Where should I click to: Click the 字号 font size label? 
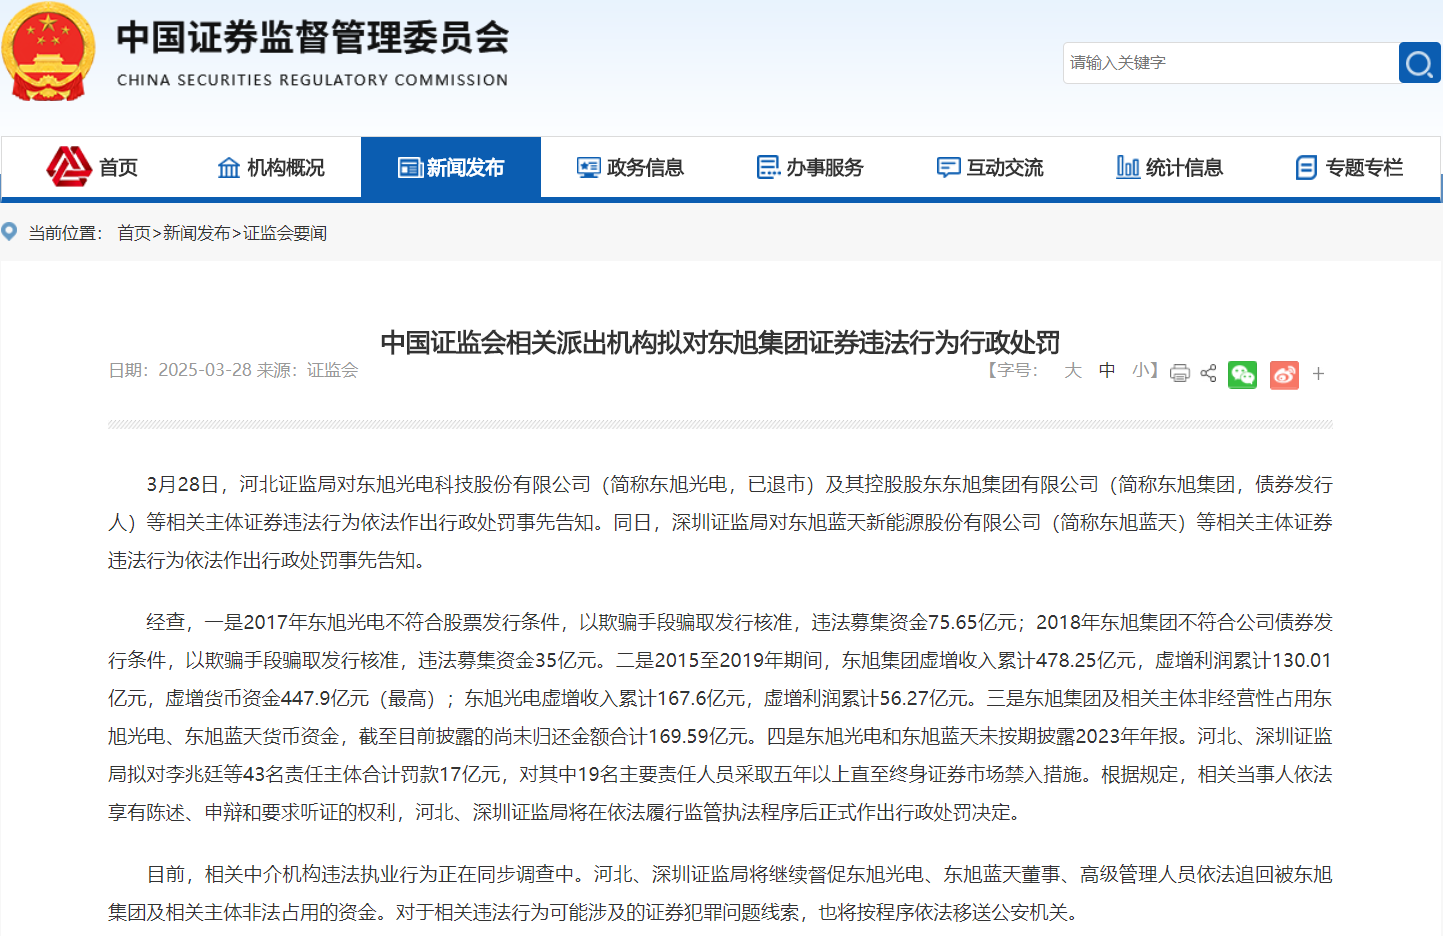pos(1013,371)
